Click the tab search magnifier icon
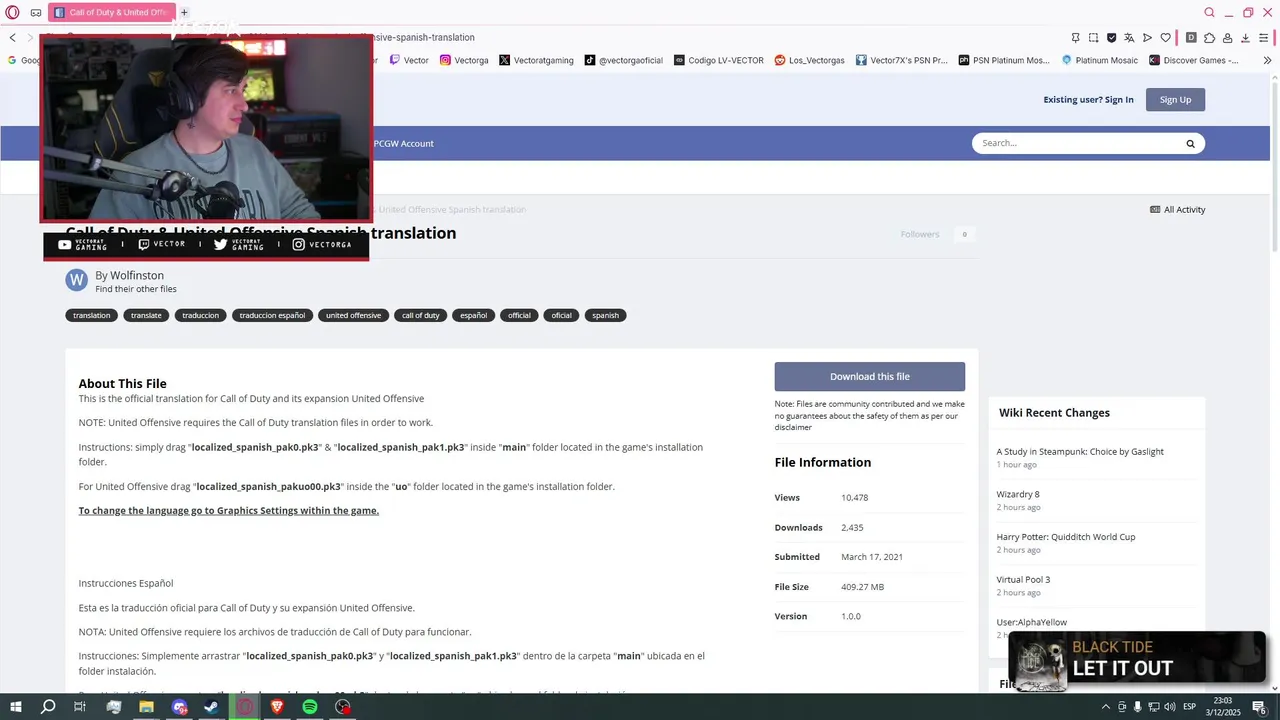 point(1210,12)
